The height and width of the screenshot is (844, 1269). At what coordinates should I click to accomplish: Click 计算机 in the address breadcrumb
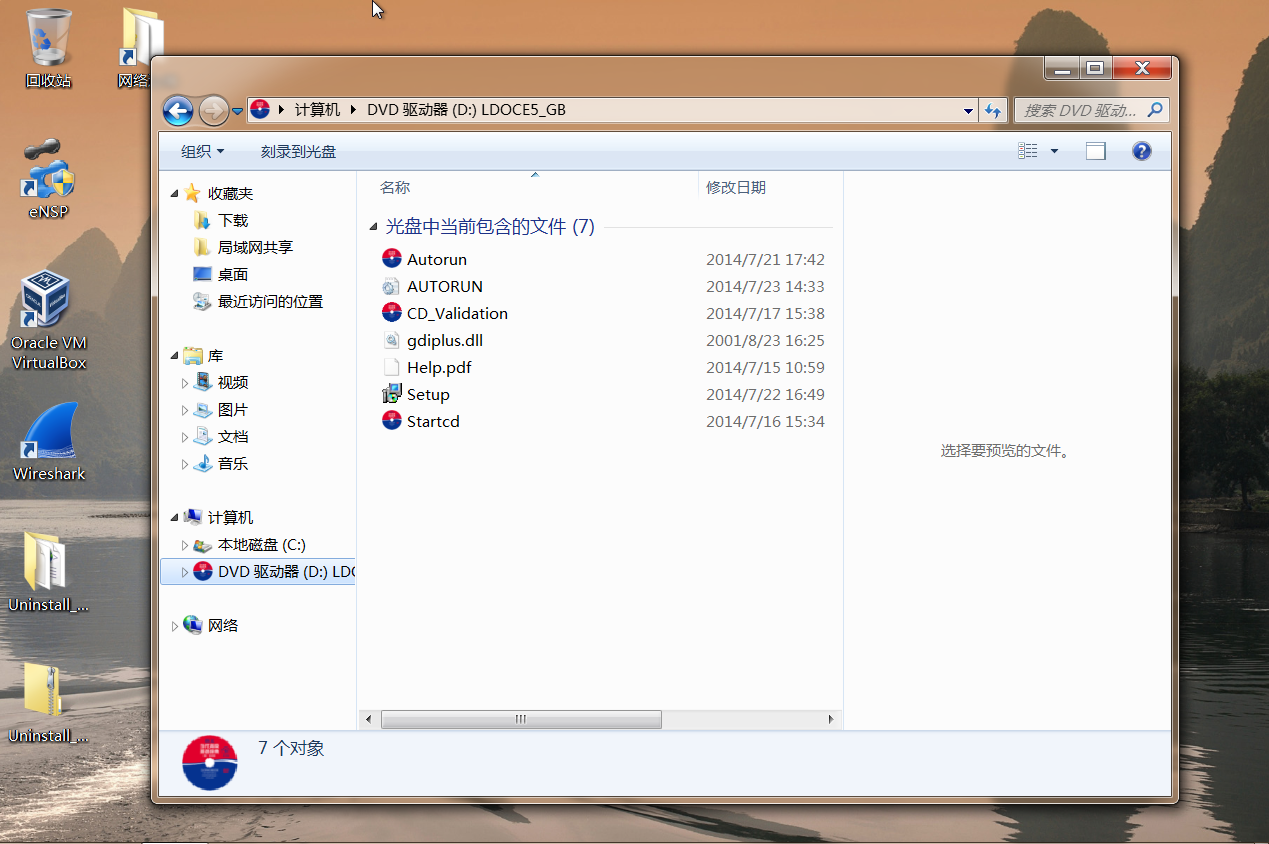coord(317,110)
